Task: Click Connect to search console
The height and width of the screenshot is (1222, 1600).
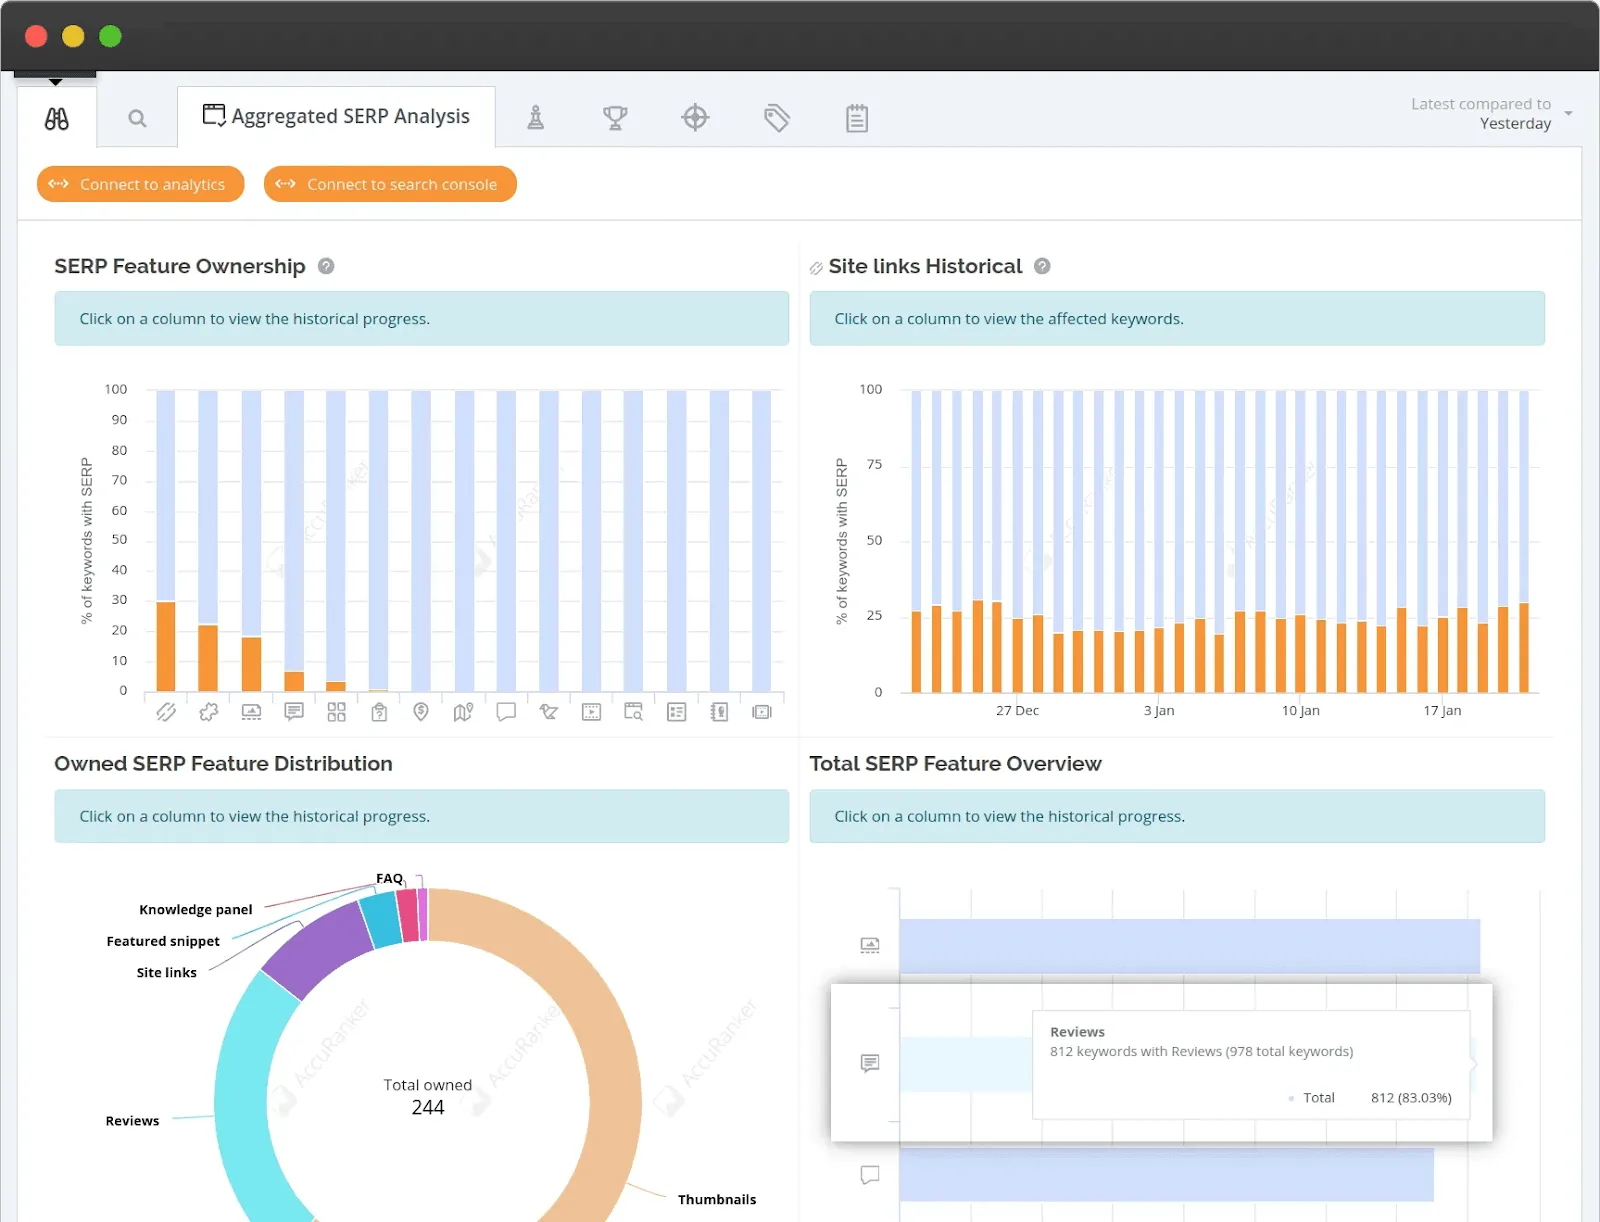Action: tap(390, 184)
